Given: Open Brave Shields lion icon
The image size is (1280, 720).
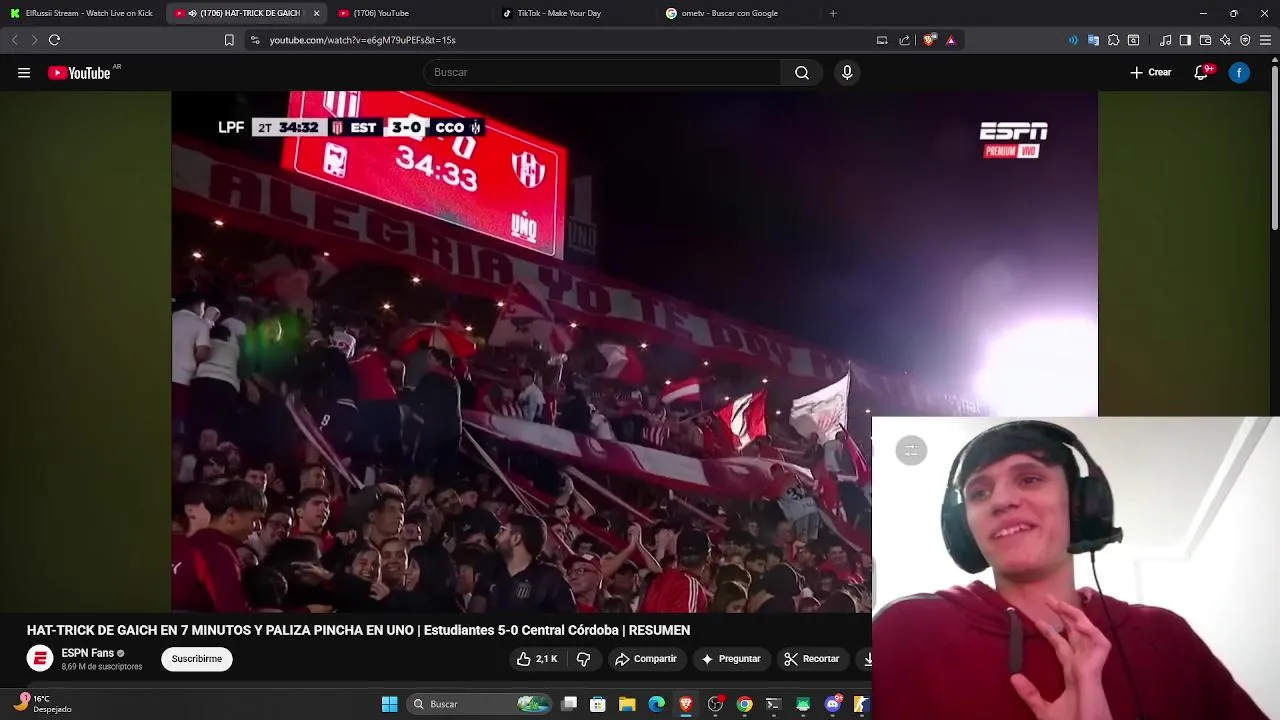Looking at the screenshot, I should [929, 40].
